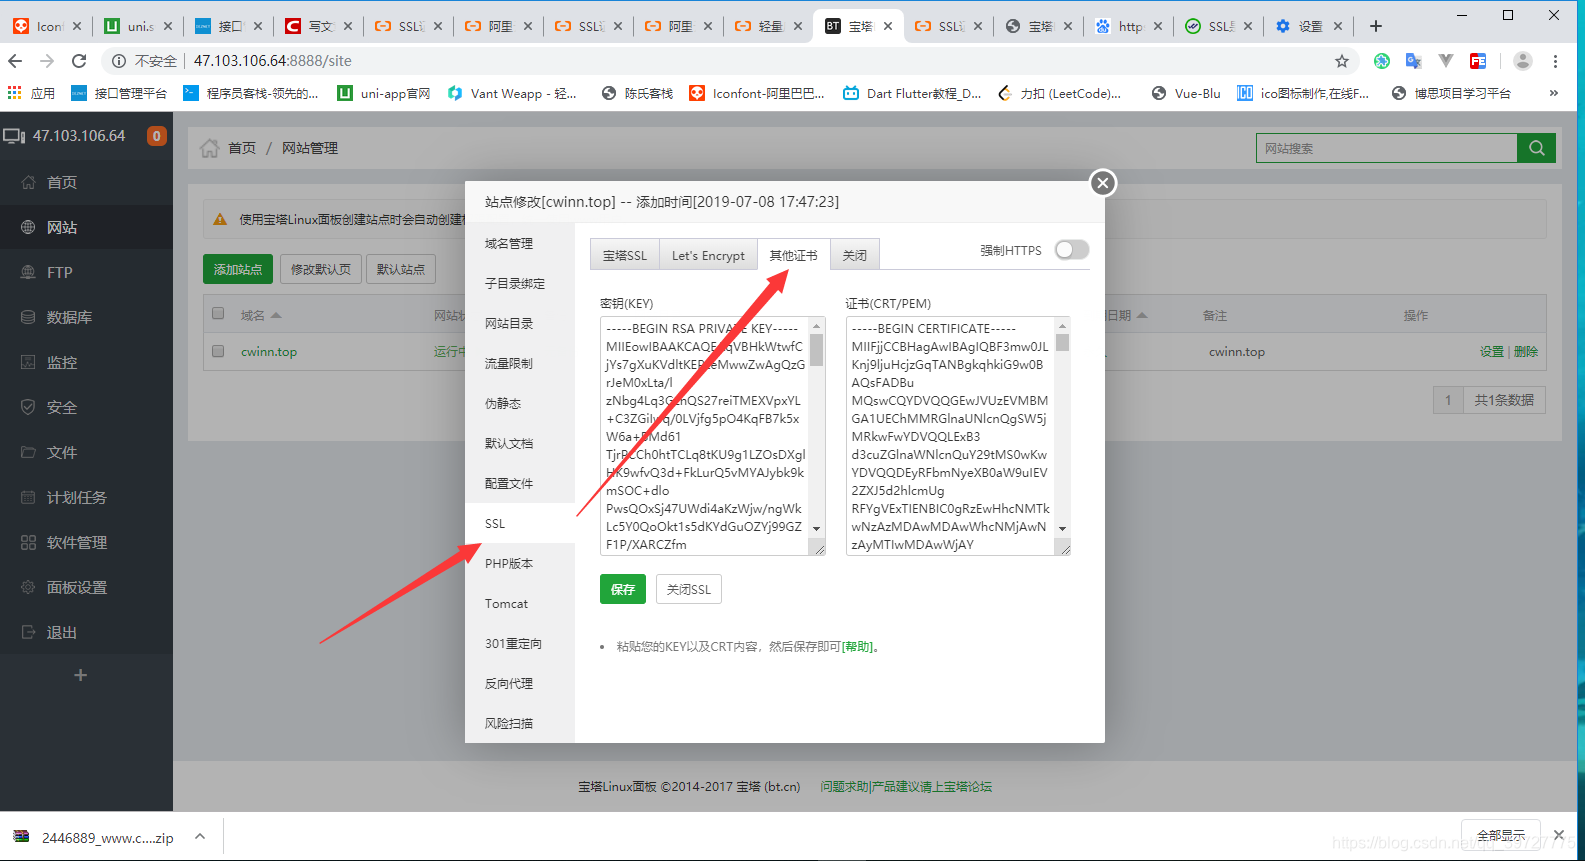
Task: Open 子目录绑定 in dialog menu
Action: pyautogui.click(x=520, y=283)
